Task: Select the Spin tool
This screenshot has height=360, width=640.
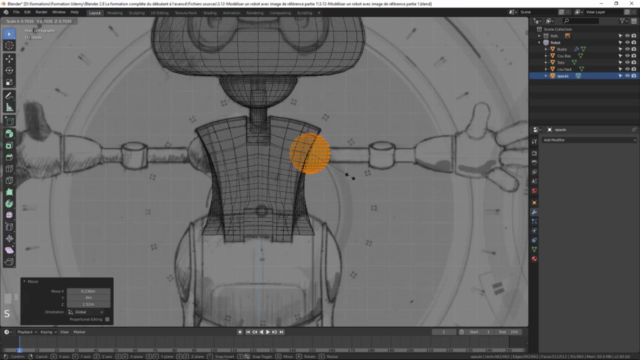Action: tap(9, 204)
